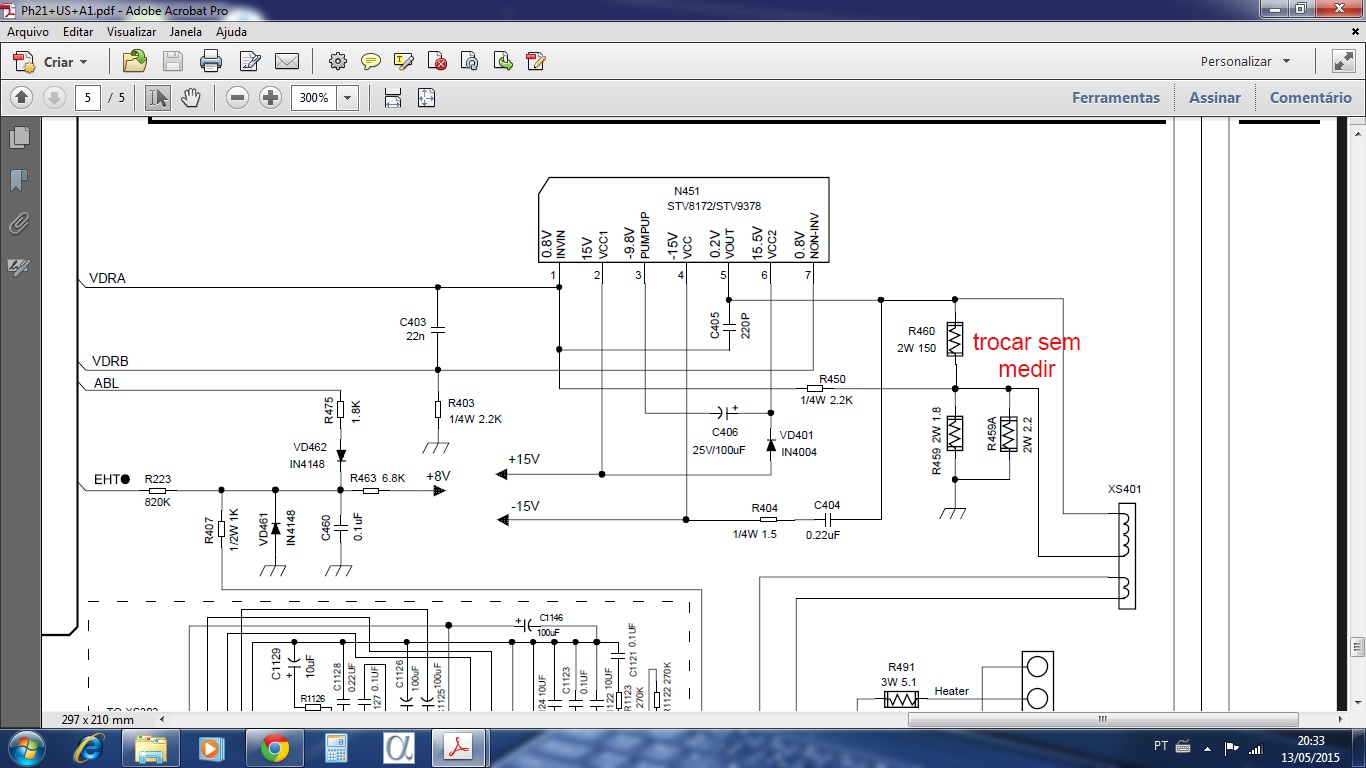Click the extract page icon
The image size is (1366, 768).
tap(503, 61)
